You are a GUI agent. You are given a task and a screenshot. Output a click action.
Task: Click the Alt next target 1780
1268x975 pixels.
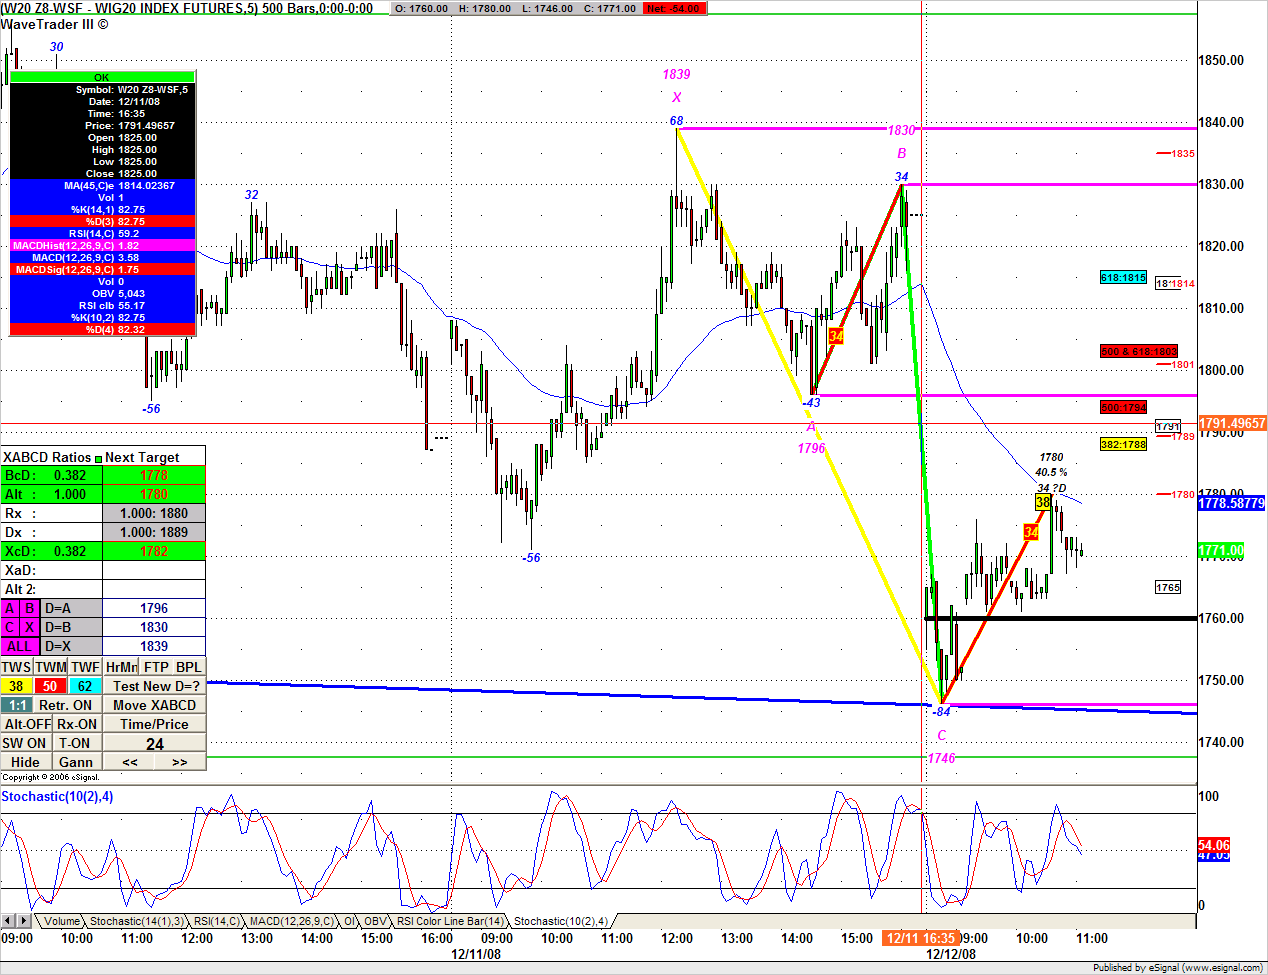(154, 494)
